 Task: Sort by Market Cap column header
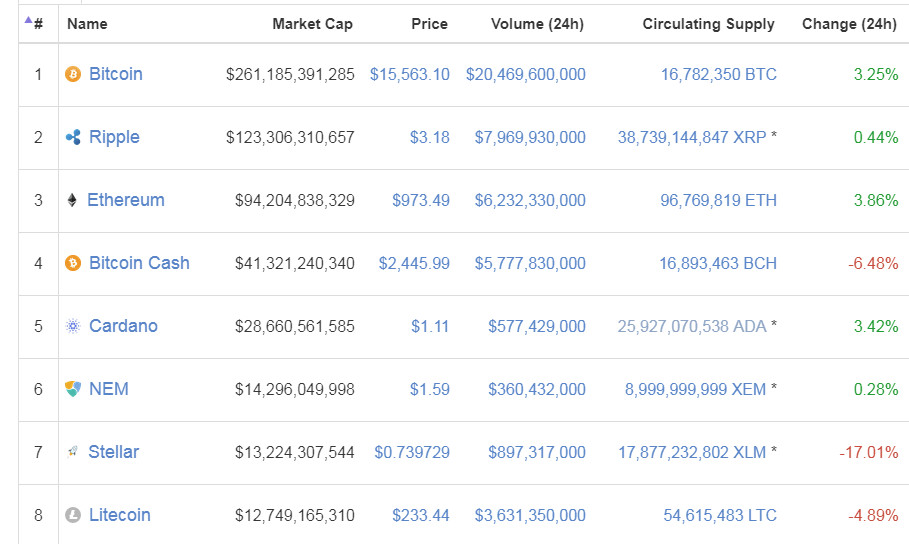tap(312, 24)
